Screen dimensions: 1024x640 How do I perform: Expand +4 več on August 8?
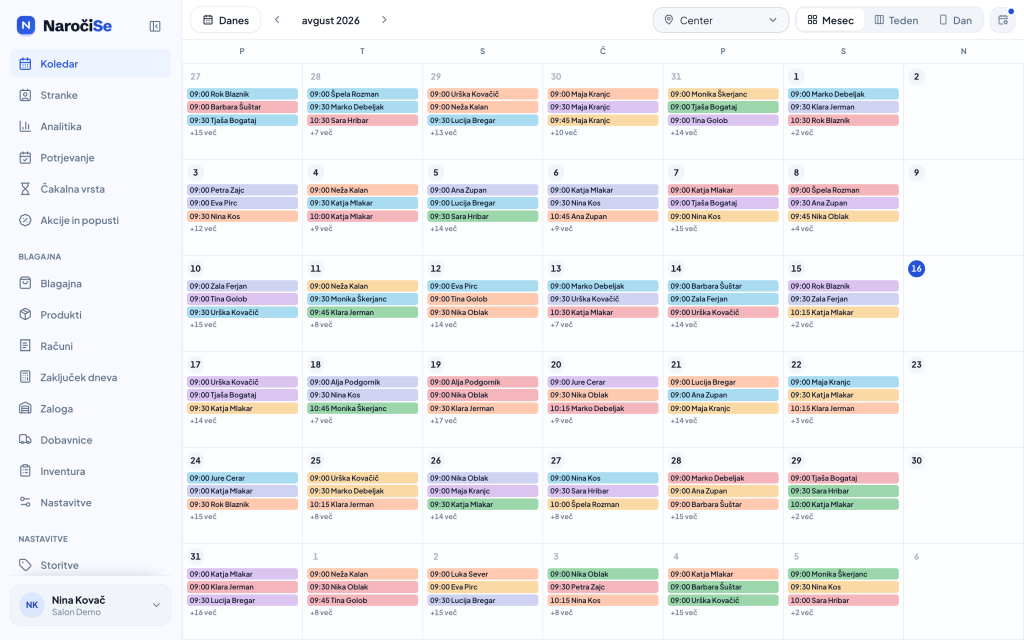(x=802, y=229)
